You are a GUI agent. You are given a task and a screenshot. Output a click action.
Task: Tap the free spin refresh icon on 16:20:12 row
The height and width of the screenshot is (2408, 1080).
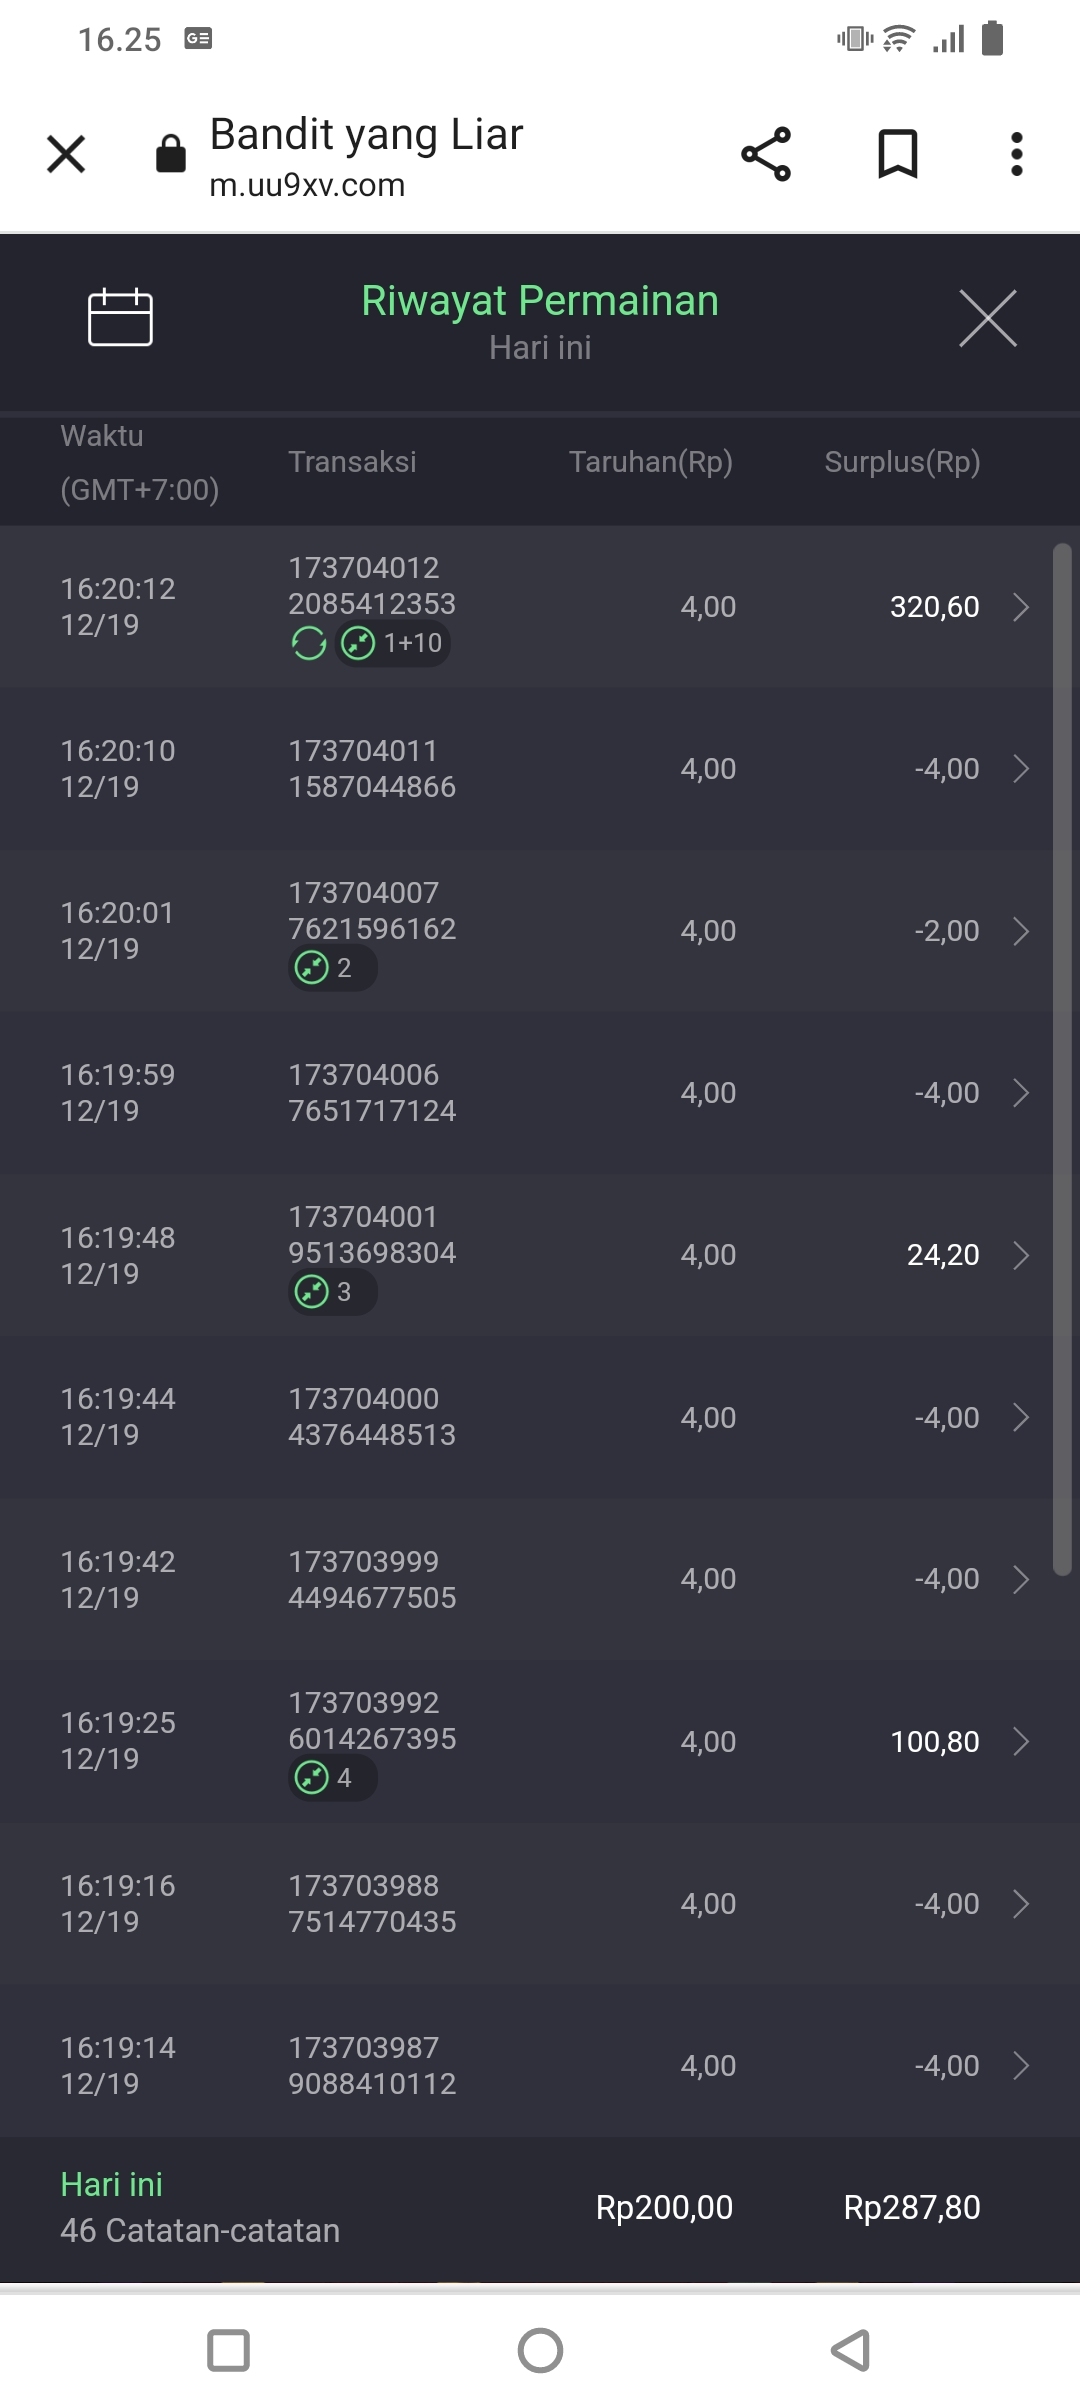tap(309, 643)
